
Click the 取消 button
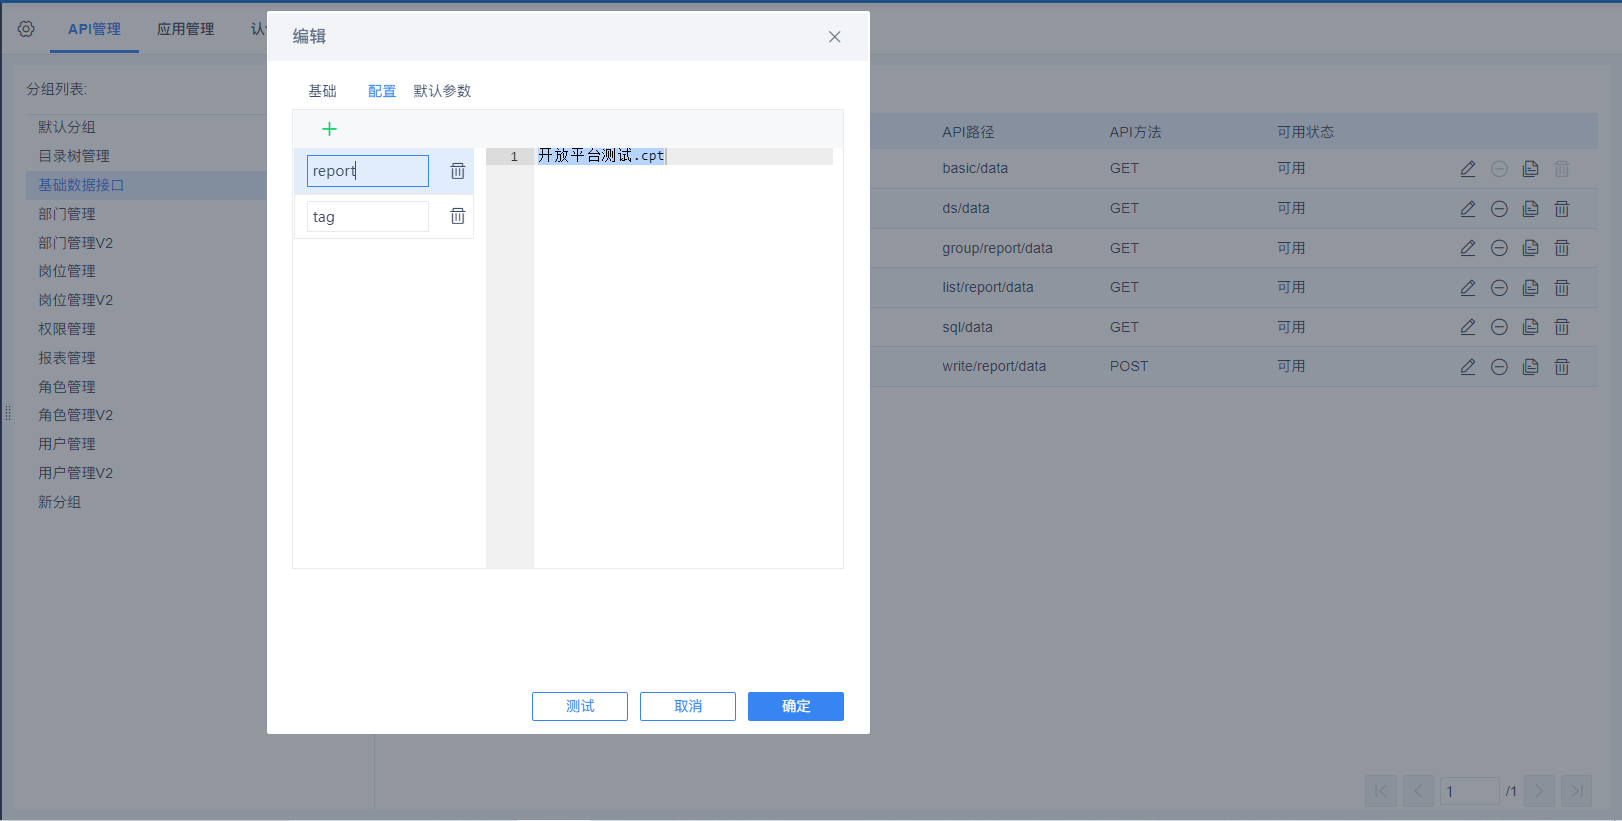688,706
